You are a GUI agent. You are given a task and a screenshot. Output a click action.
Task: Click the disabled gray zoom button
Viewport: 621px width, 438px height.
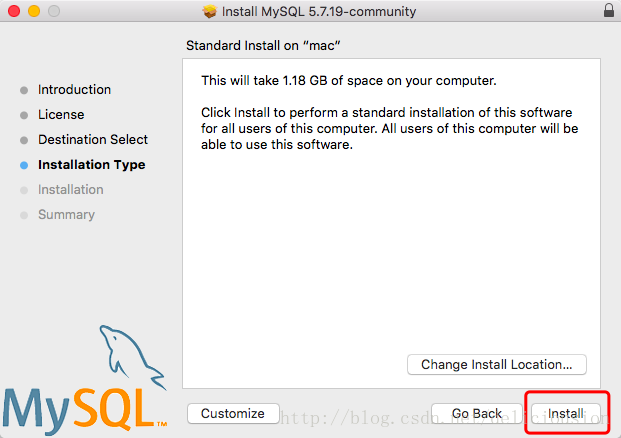pyautogui.click(x=52, y=11)
